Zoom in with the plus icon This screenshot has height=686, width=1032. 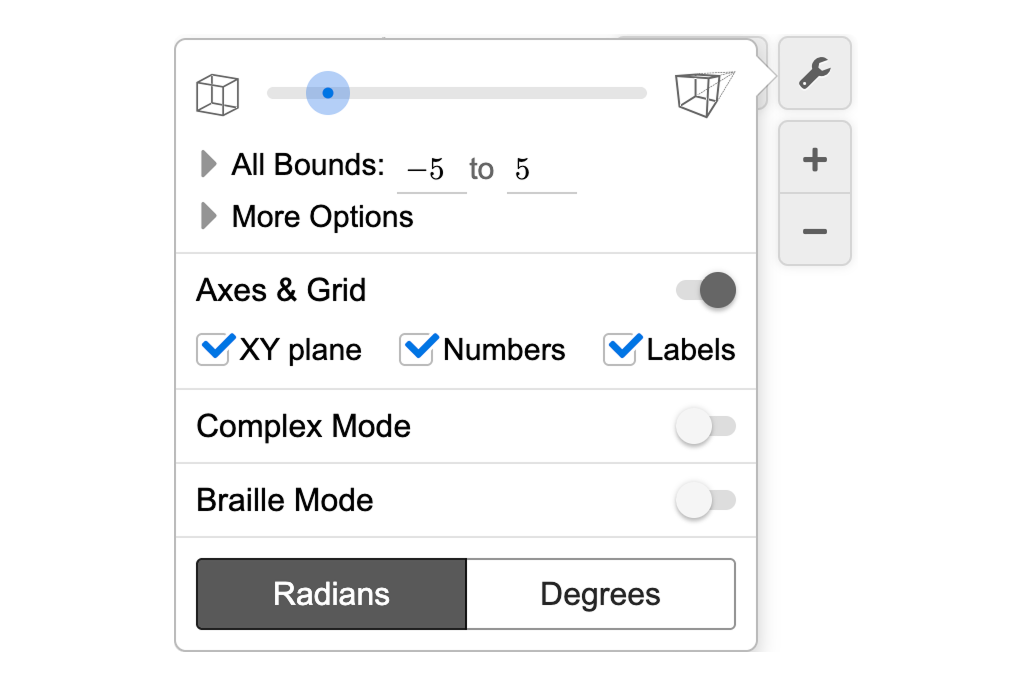814,157
